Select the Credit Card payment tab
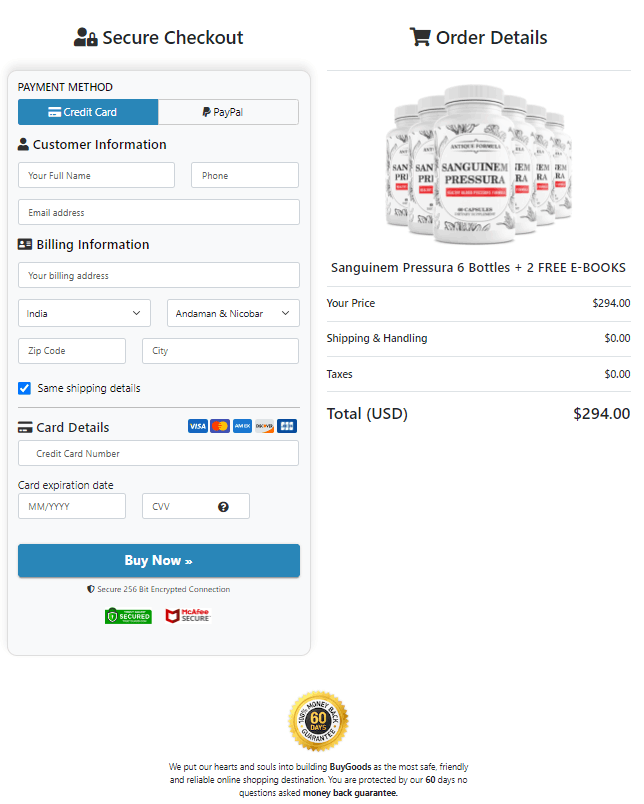Image resolution: width=644 pixels, height=804 pixels. tap(88, 112)
